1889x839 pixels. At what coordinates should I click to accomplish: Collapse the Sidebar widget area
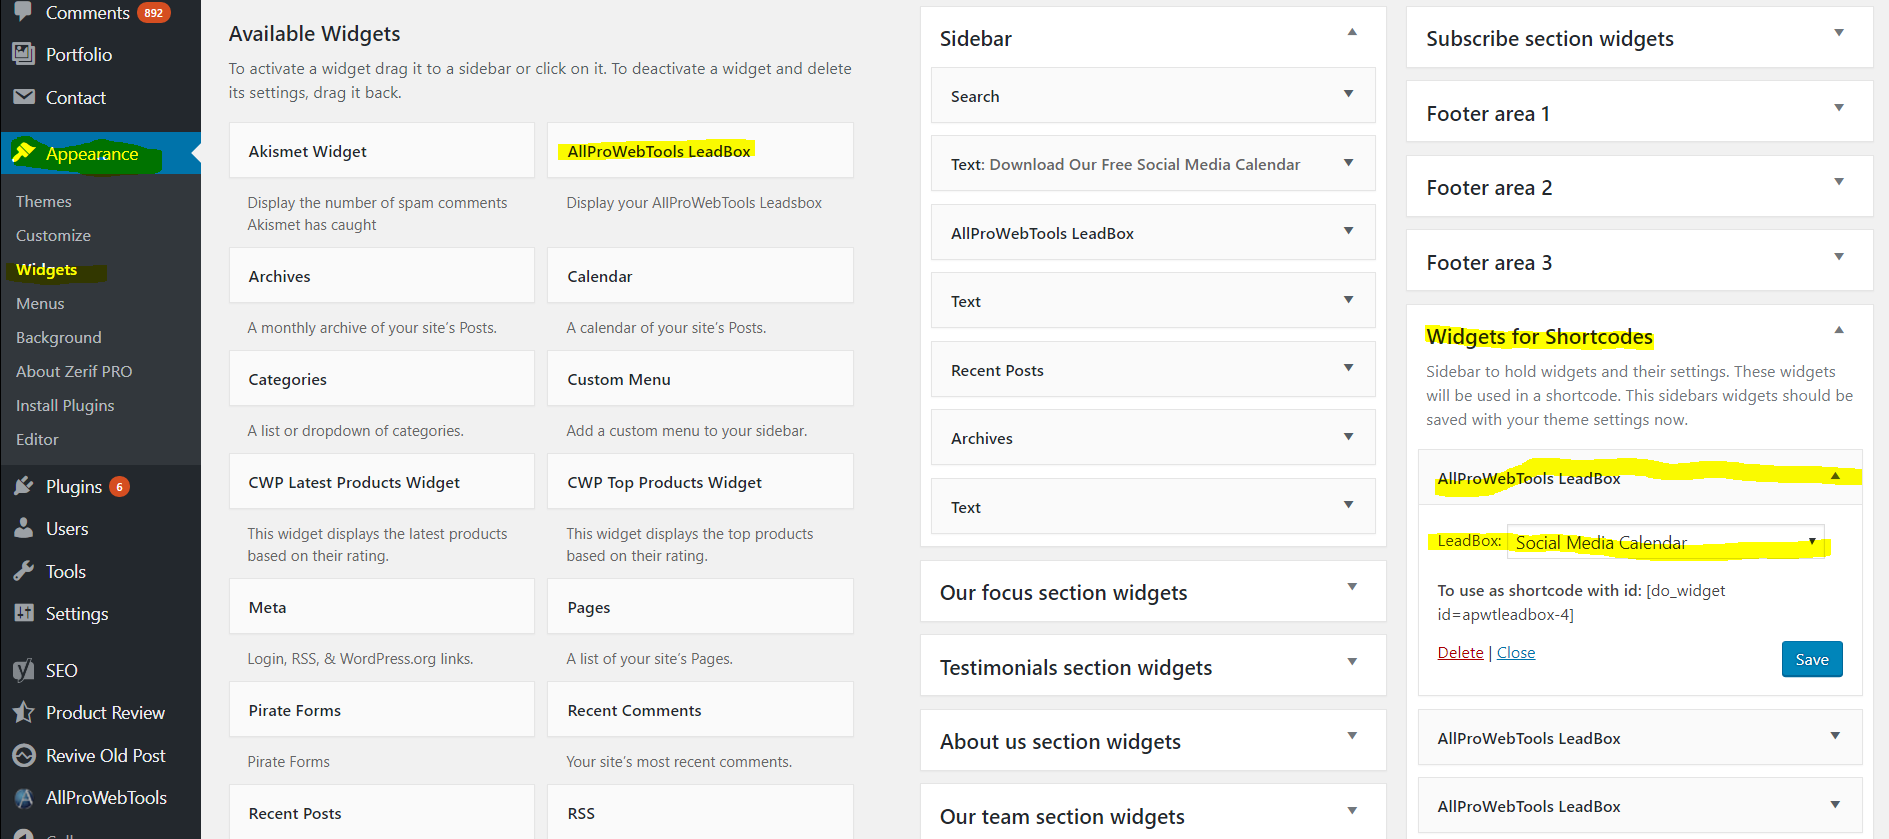point(1352,32)
